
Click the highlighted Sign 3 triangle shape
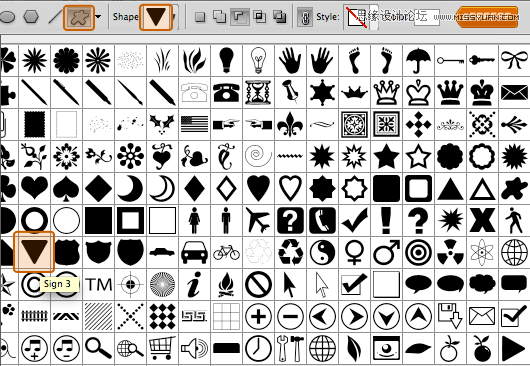click(34, 252)
